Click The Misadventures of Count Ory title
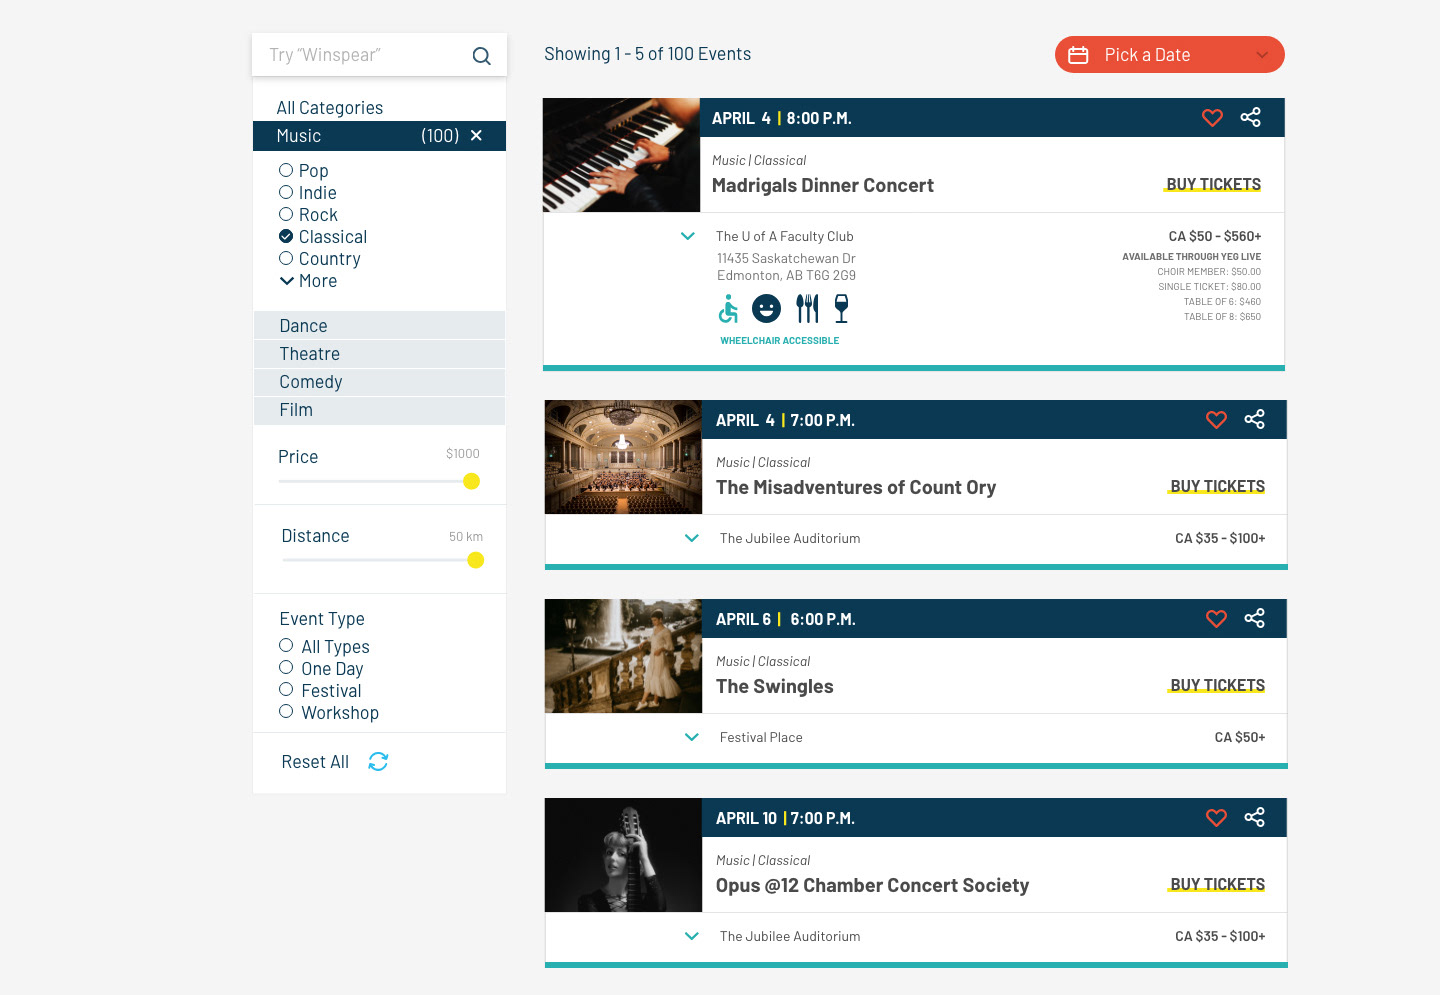 point(856,487)
